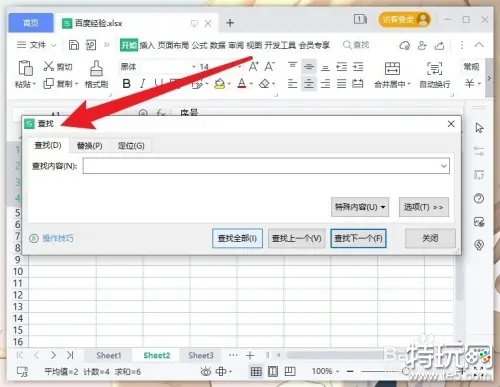Switch to the Sheet1 worksheet tab

pyautogui.click(x=109, y=356)
